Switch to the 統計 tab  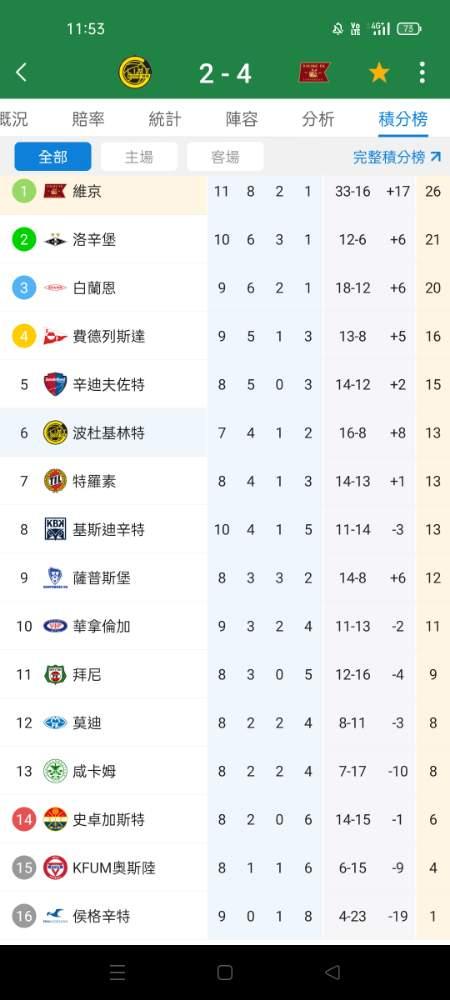(165, 119)
